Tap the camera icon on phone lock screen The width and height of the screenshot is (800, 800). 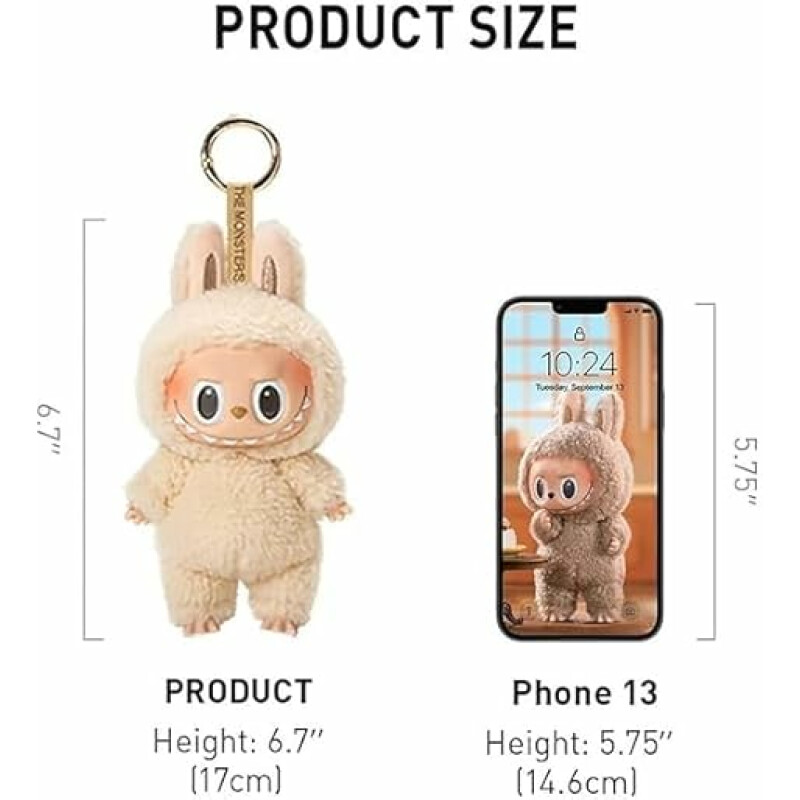[x=630, y=610]
